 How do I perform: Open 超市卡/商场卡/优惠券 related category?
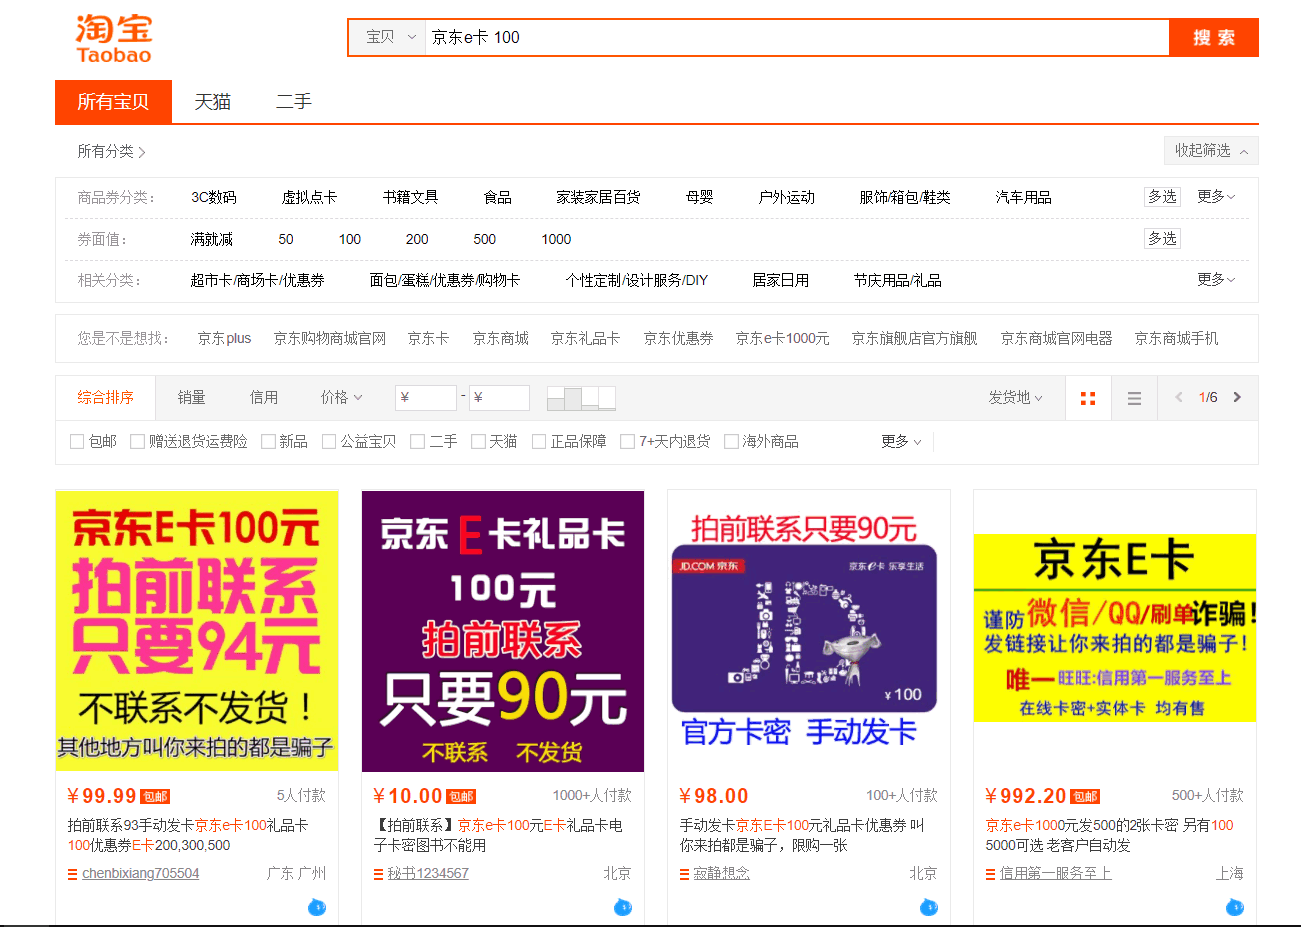[x=257, y=280]
